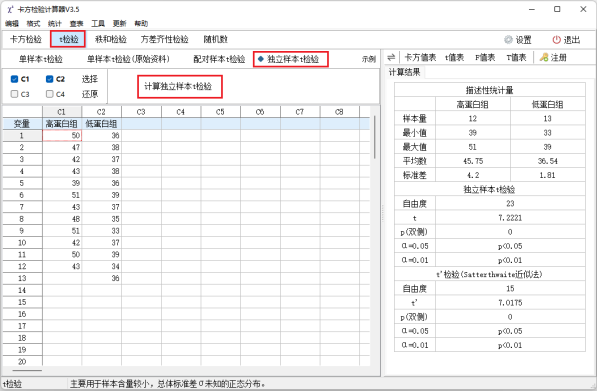Go to the 随机数 tab
This screenshot has width=598, height=392.
coord(215,39)
